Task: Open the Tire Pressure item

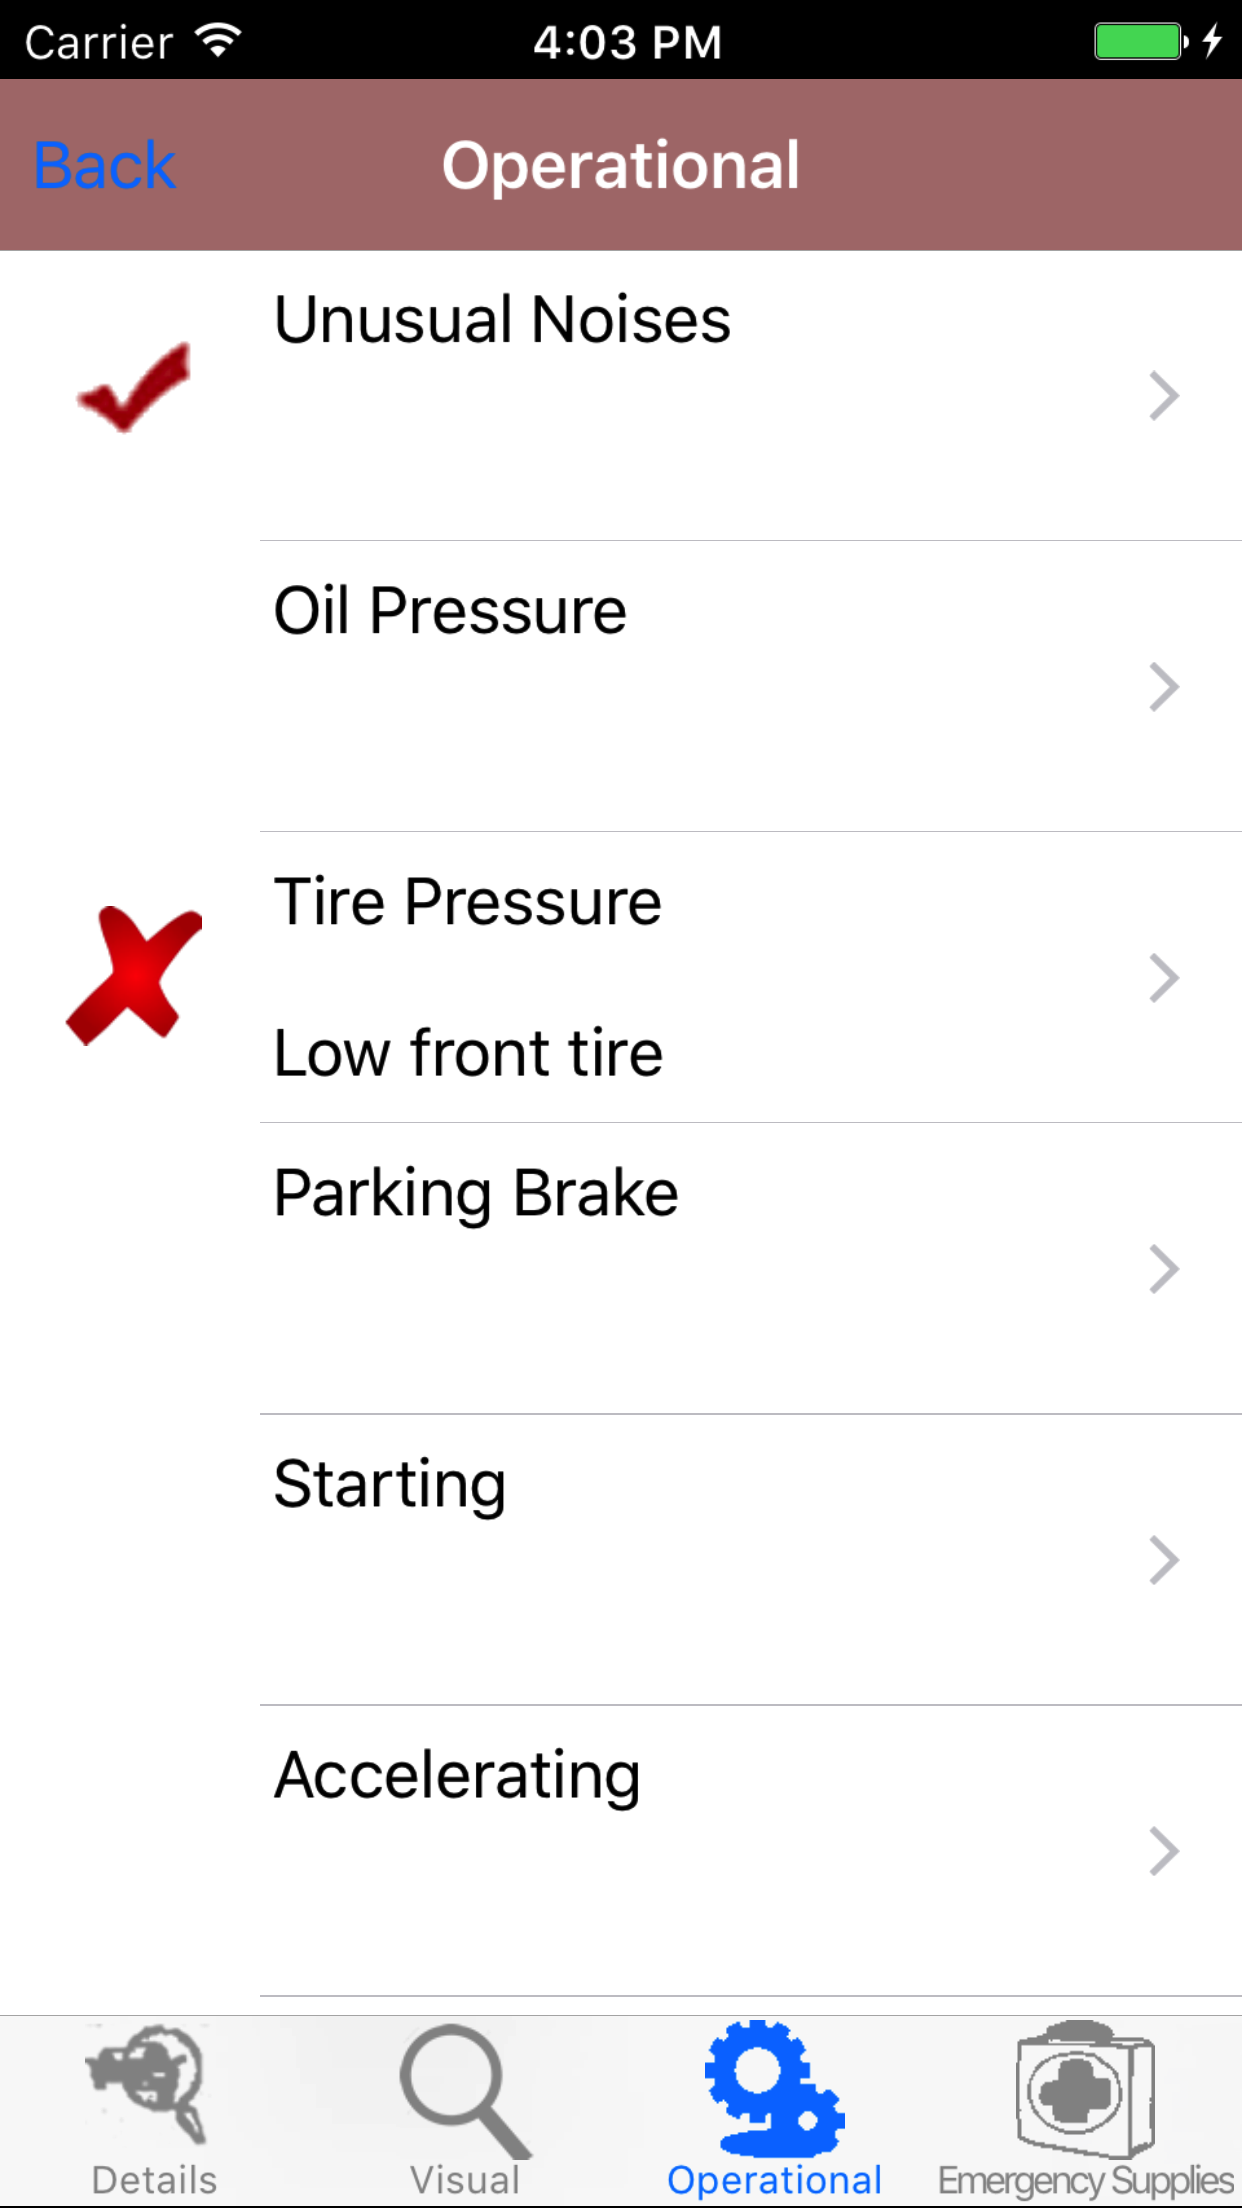Action: 468,902
